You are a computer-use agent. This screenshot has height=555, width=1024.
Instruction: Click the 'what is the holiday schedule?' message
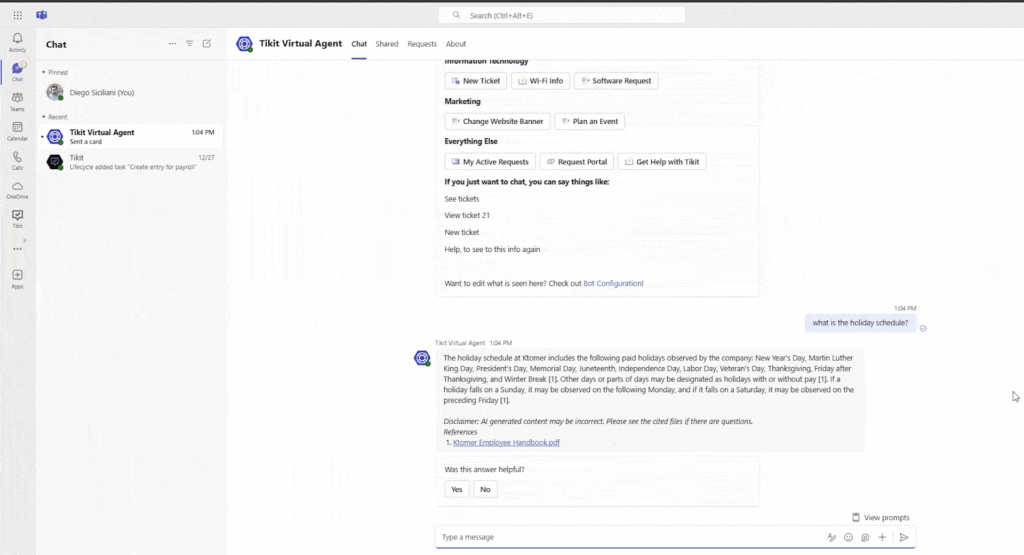pyautogui.click(x=860, y=323)
